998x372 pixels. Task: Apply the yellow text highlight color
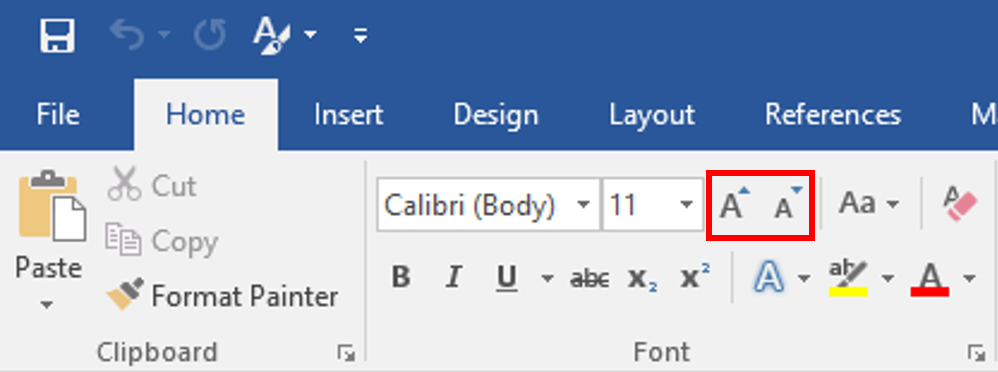pyautogui.click(x=848, y=278)
